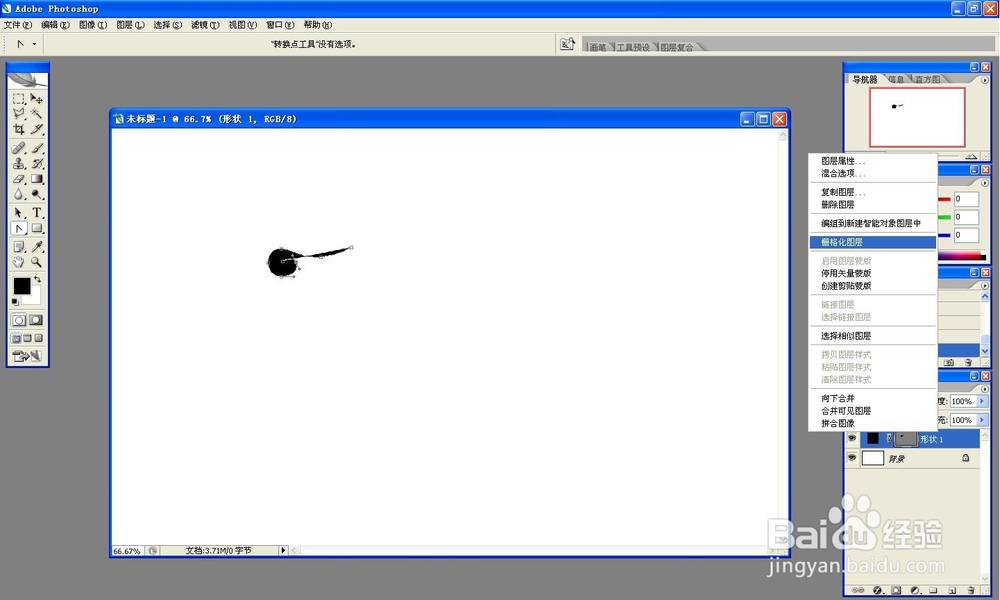Hide the 形状 1 layer visibility eye
Viewport: 1000px width, 600px height.
click(x=851, y=439)
